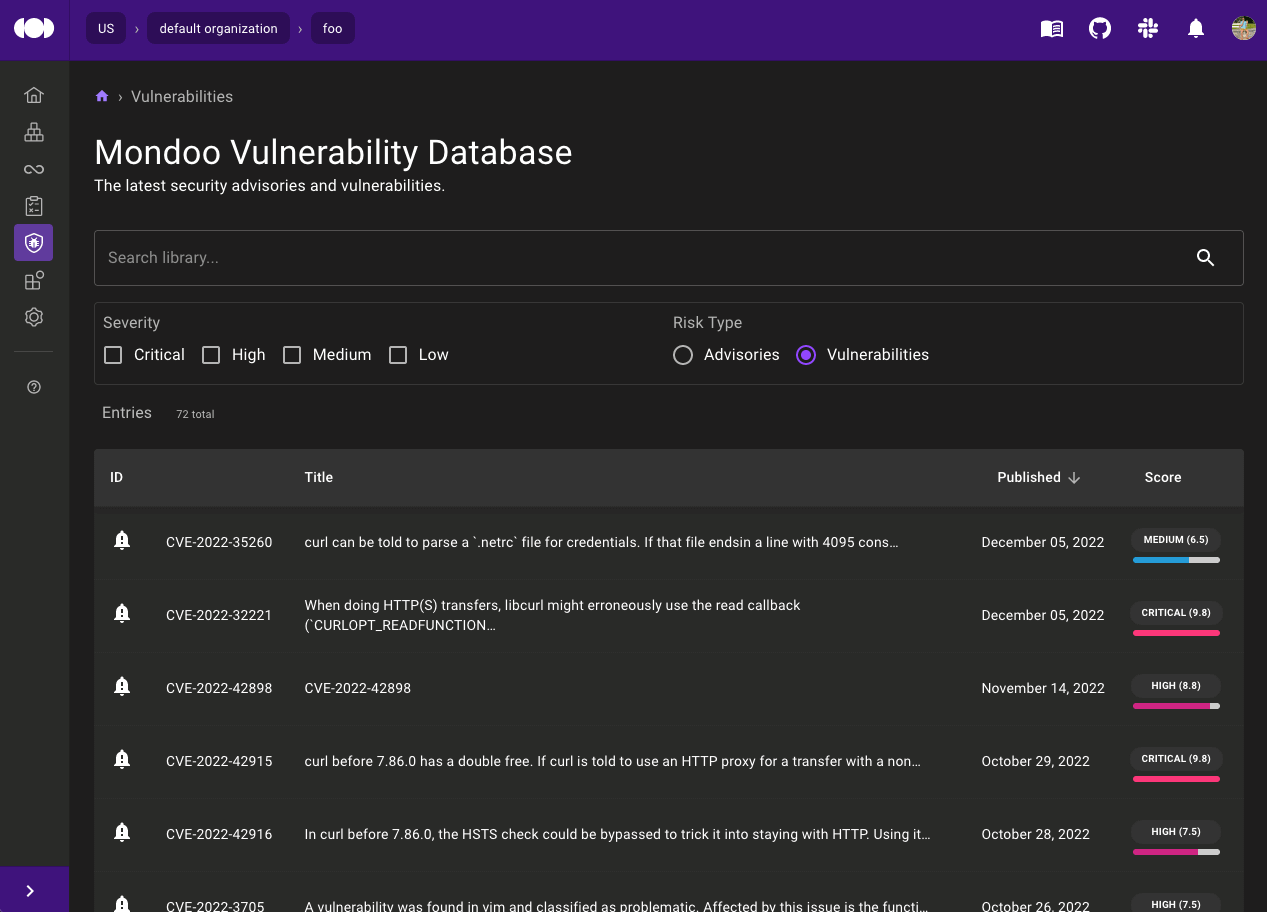Open the GitHub icon in the top bar
Viewport: 1267px width, 912px height.
pos(1099,28)
